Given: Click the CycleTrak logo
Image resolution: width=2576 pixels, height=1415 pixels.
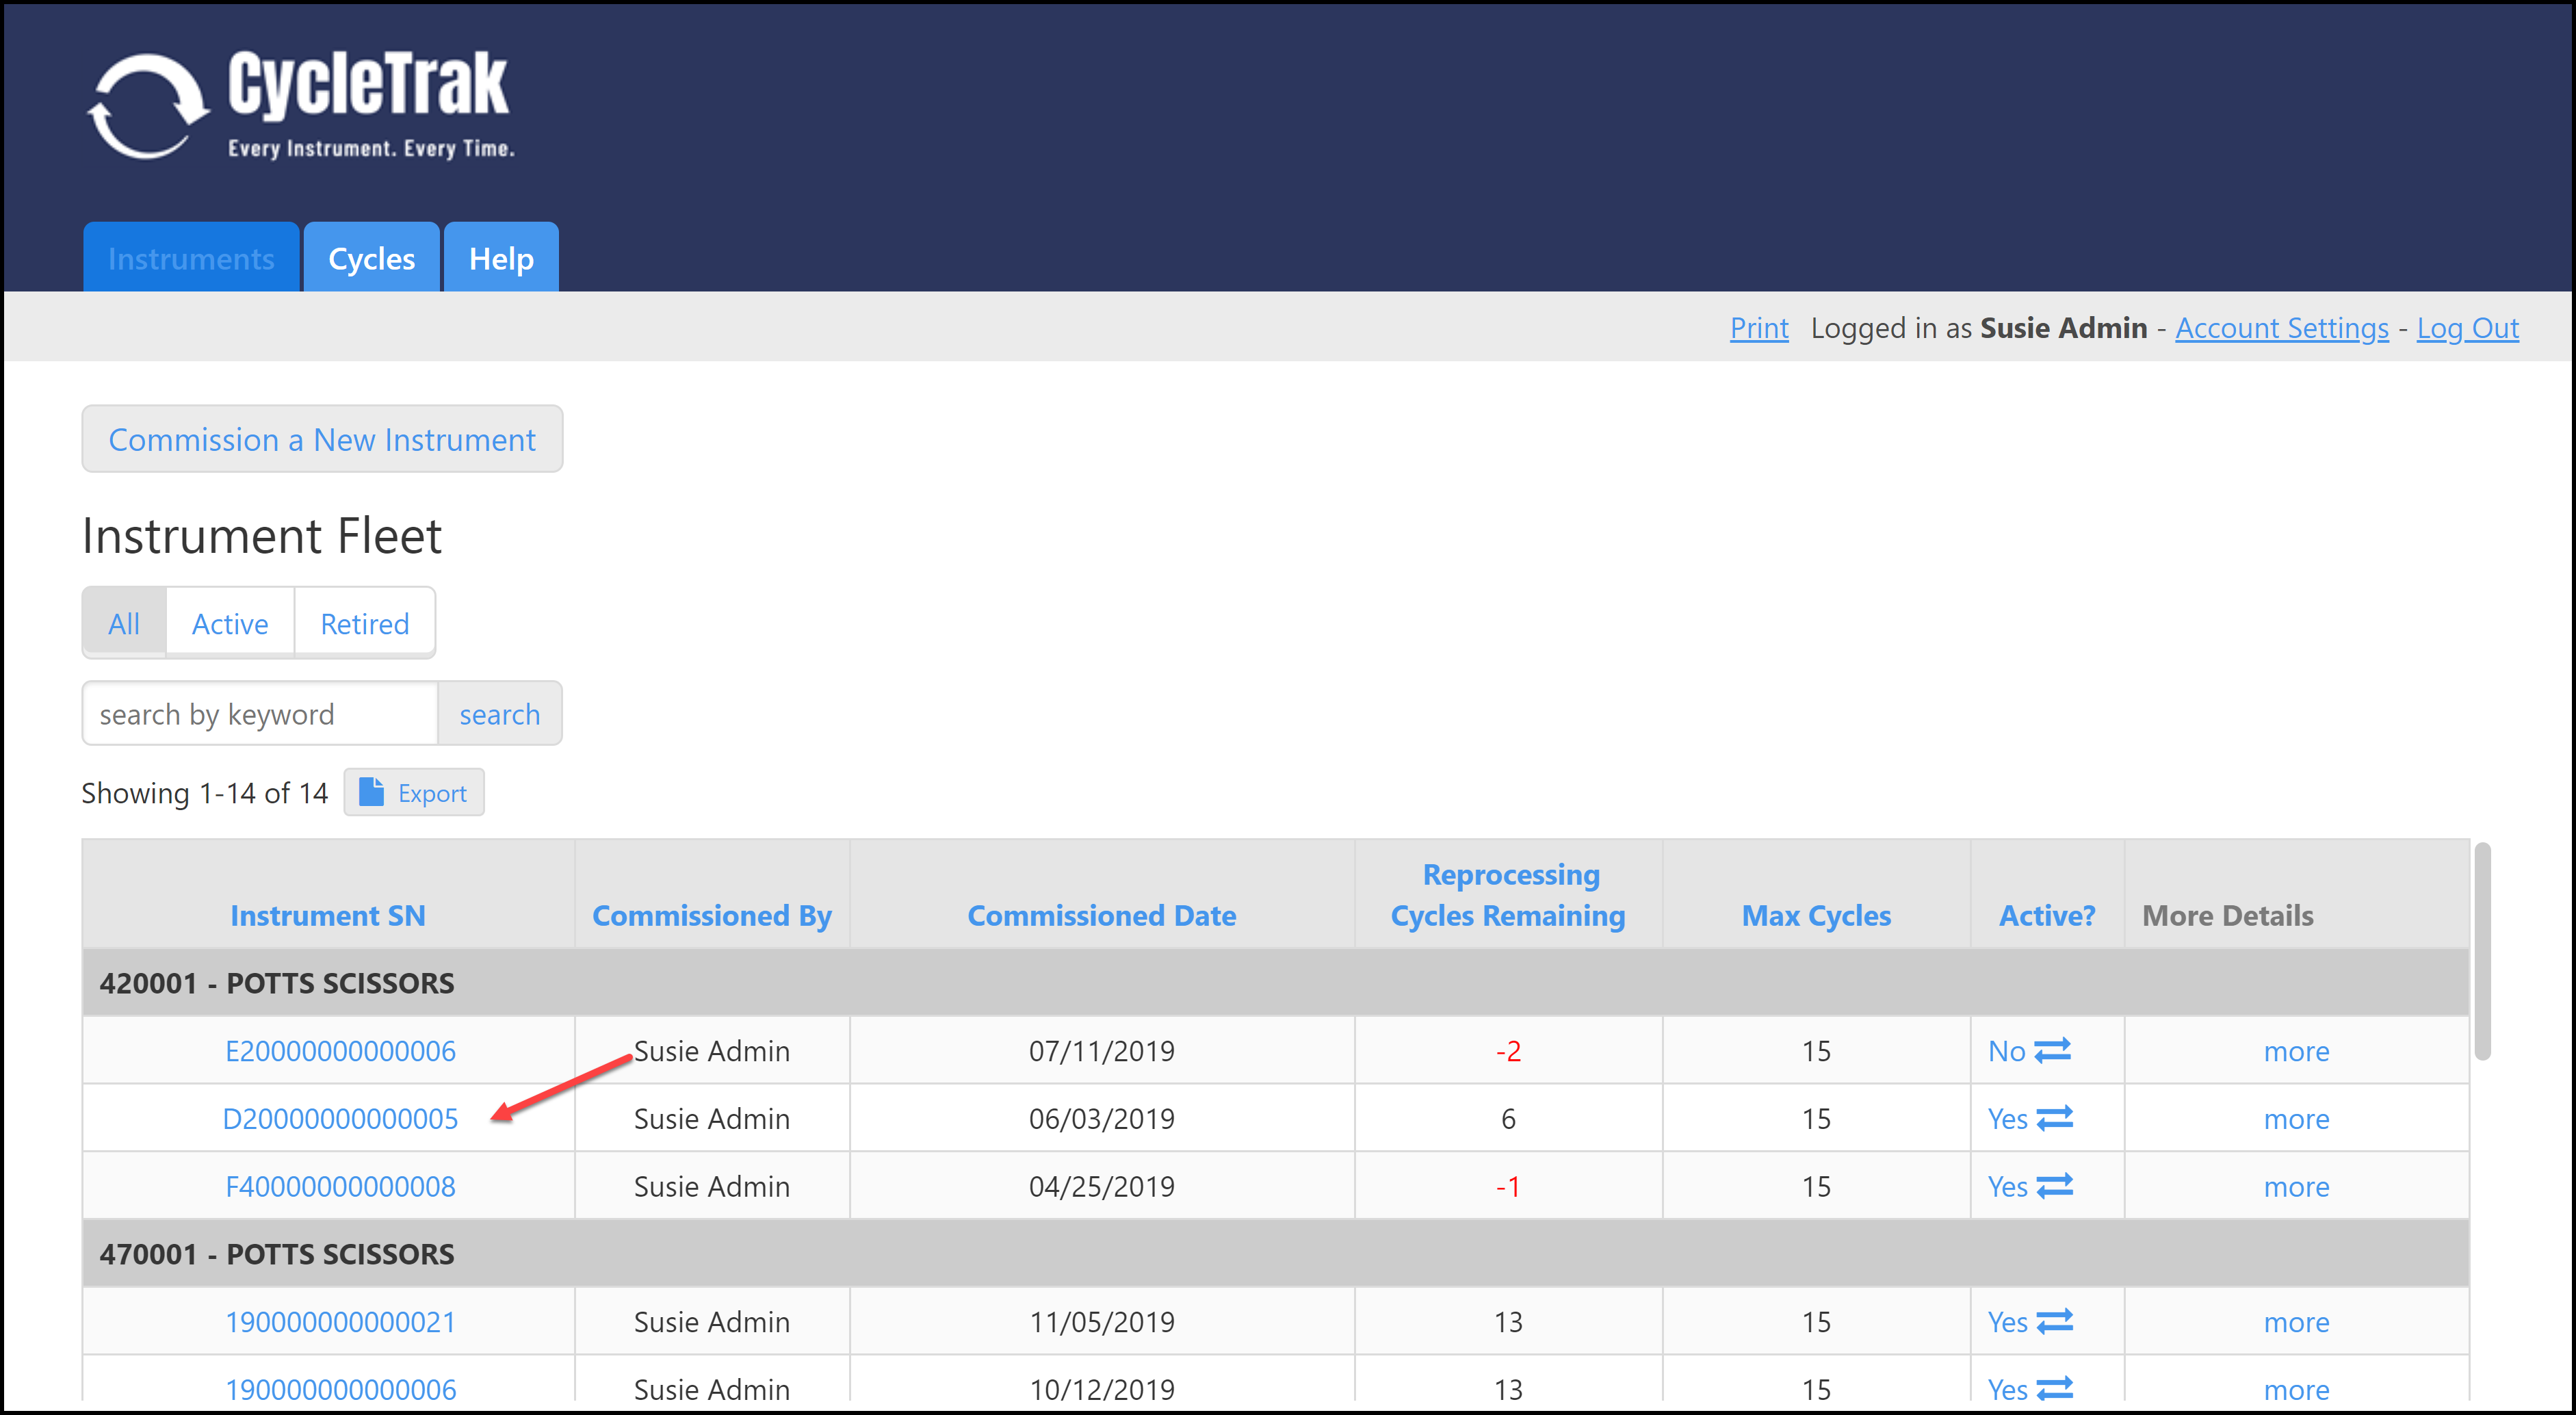Looking at the screenshot, I should click(300, 105).
